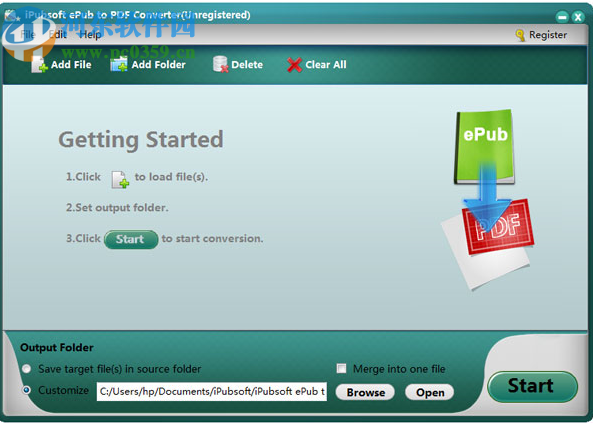The image size is (593, 423).
Task: Click the Getting Started heading
Action: point(141,140)
